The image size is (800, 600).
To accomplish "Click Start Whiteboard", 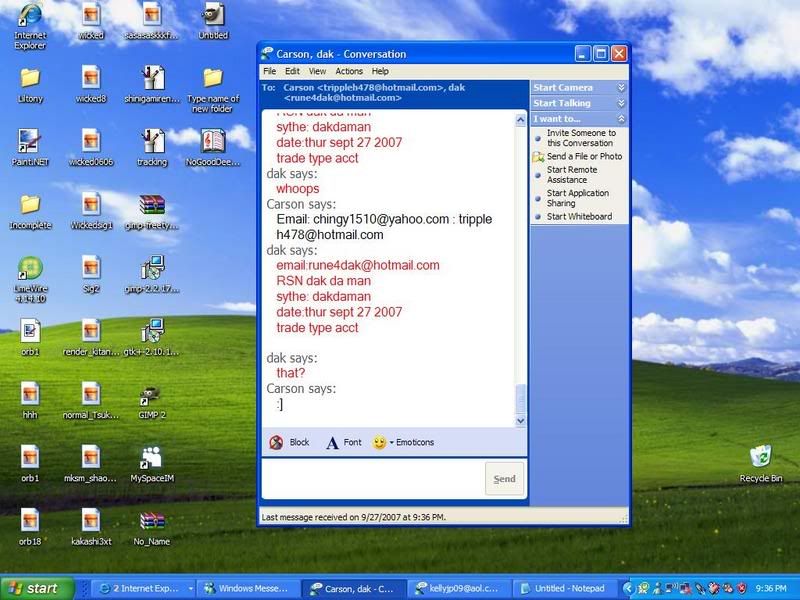I will pyautogui.click(x=579, y=216).
